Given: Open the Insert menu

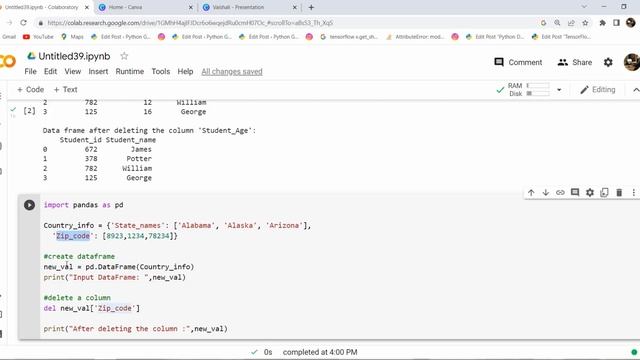Looking at the screenshot, I should click(x=98, y=71).
